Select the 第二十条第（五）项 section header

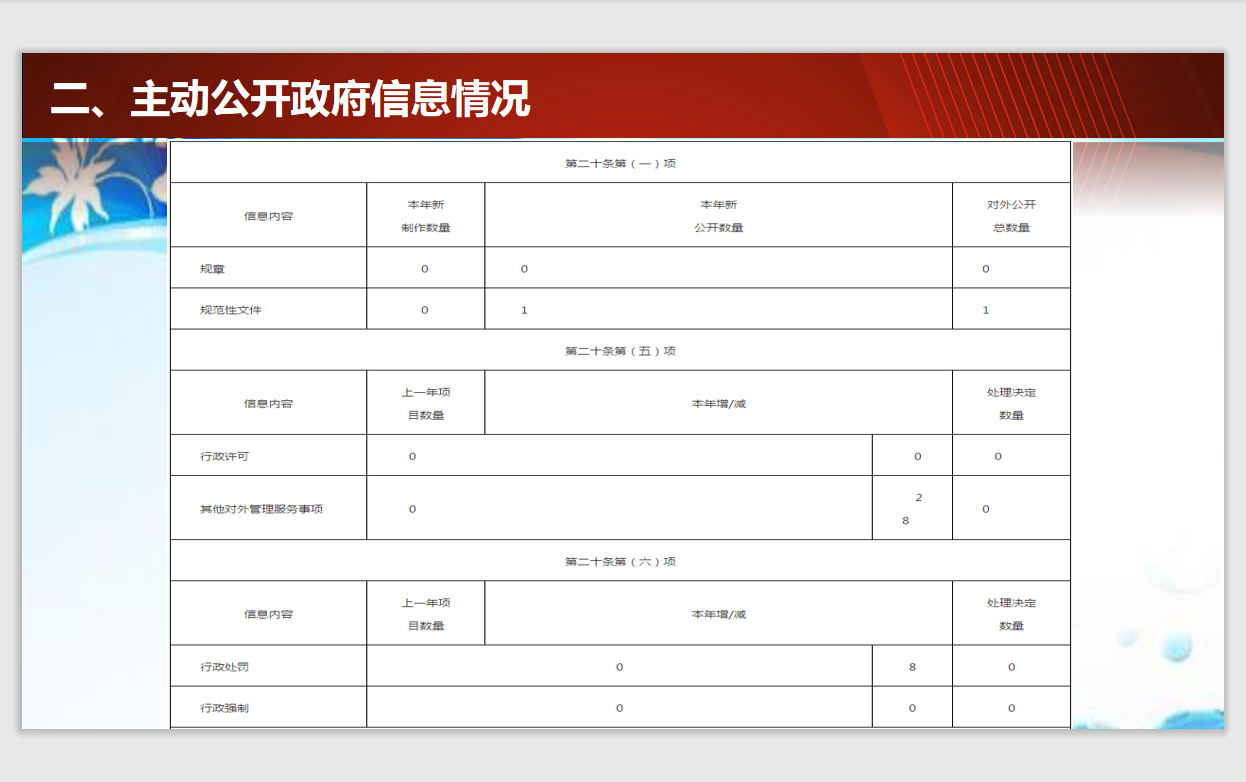(620, 351)
